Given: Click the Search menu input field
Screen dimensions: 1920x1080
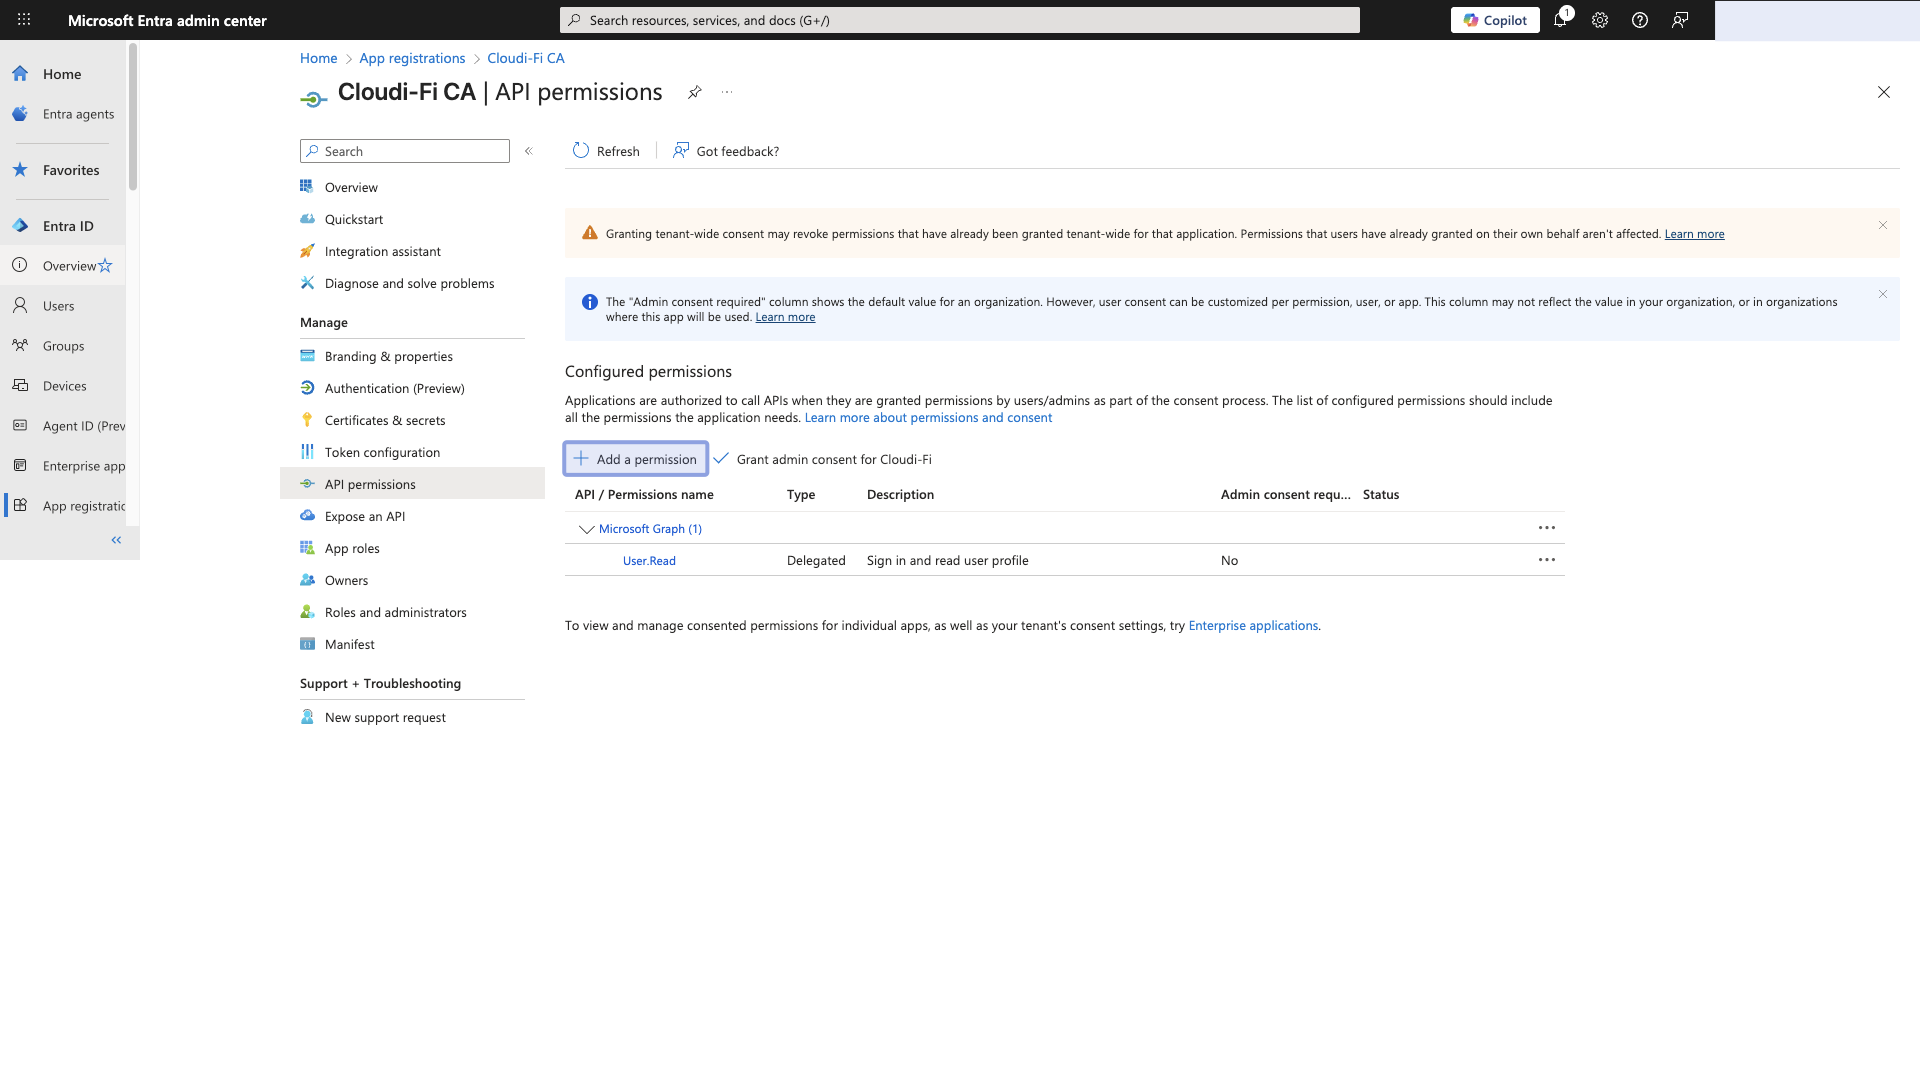Looking at the screenshot, I should pos(404,151).
